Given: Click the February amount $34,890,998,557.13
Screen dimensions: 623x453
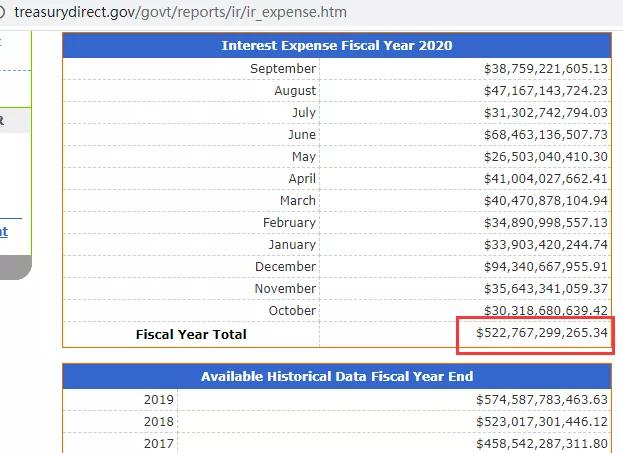Looking at the screenshot, I should point(546,223).
